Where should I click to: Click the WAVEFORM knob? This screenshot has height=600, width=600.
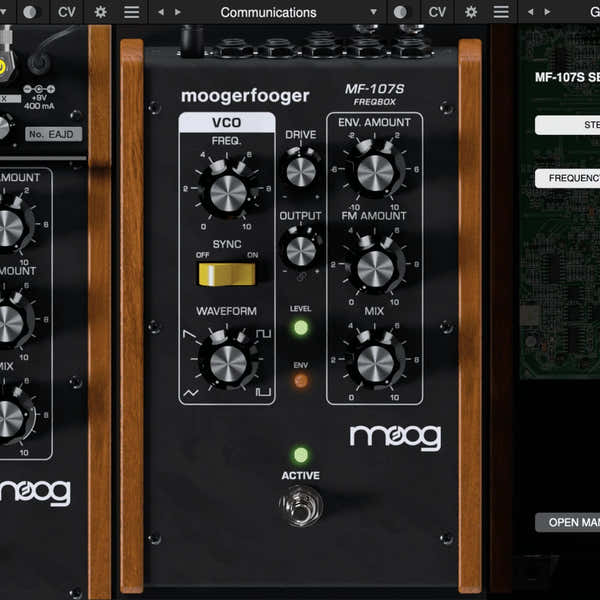click(228, 364)
